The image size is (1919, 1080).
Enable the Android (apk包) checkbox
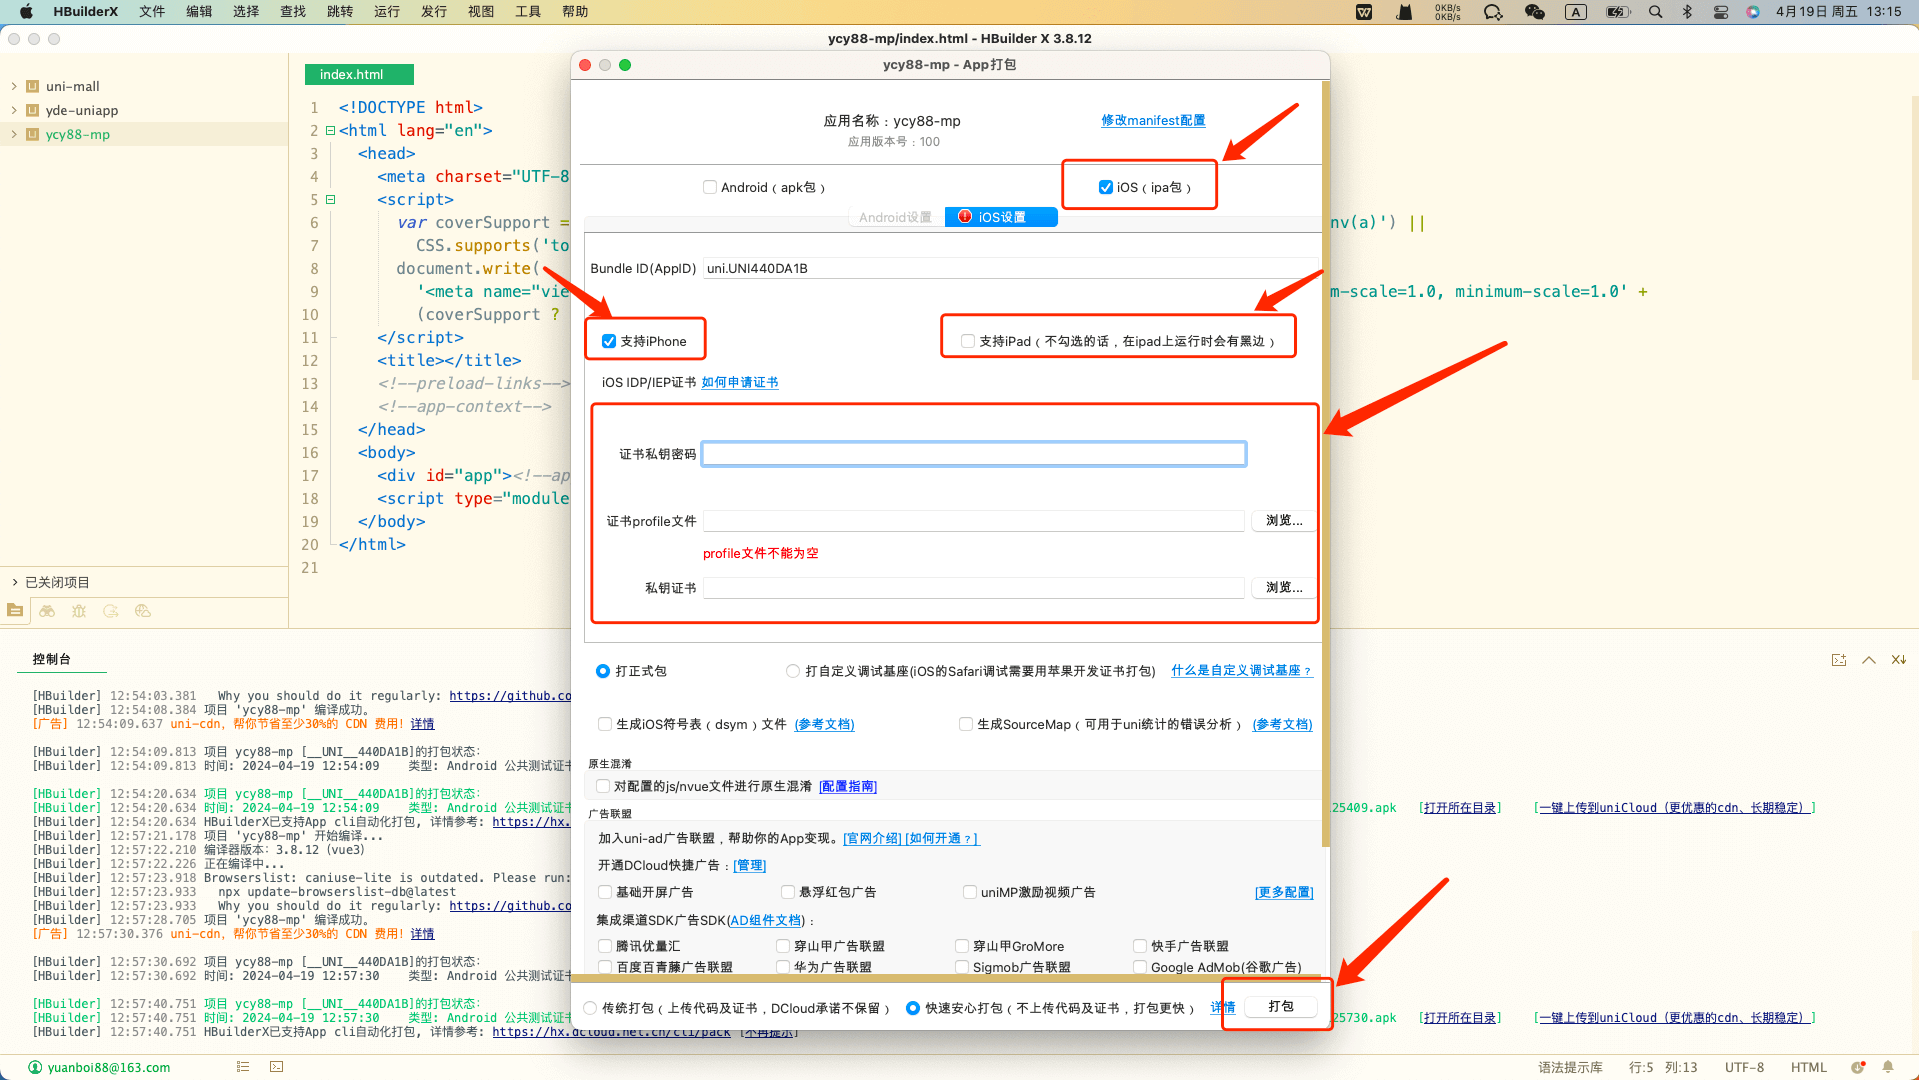[x=710, y=187]
